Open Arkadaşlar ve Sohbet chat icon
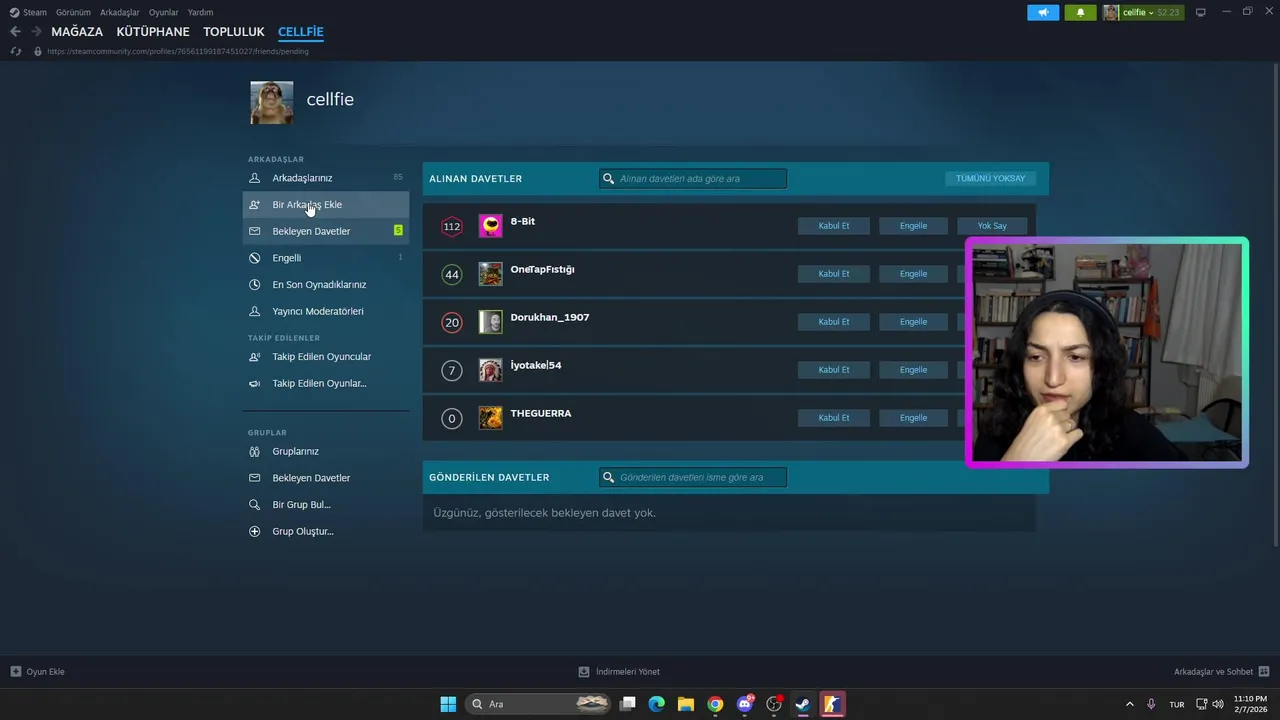This screenshot has width=1280, height=720. [1264, 672]
